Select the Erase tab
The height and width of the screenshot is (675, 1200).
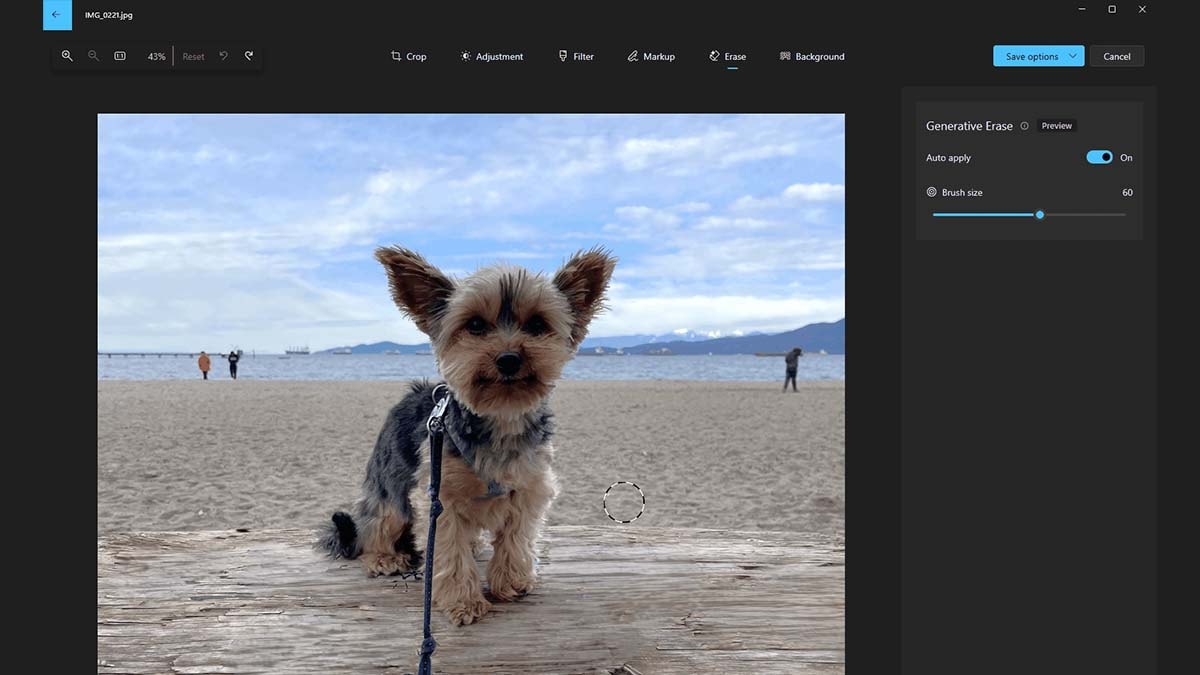point(727,57)
